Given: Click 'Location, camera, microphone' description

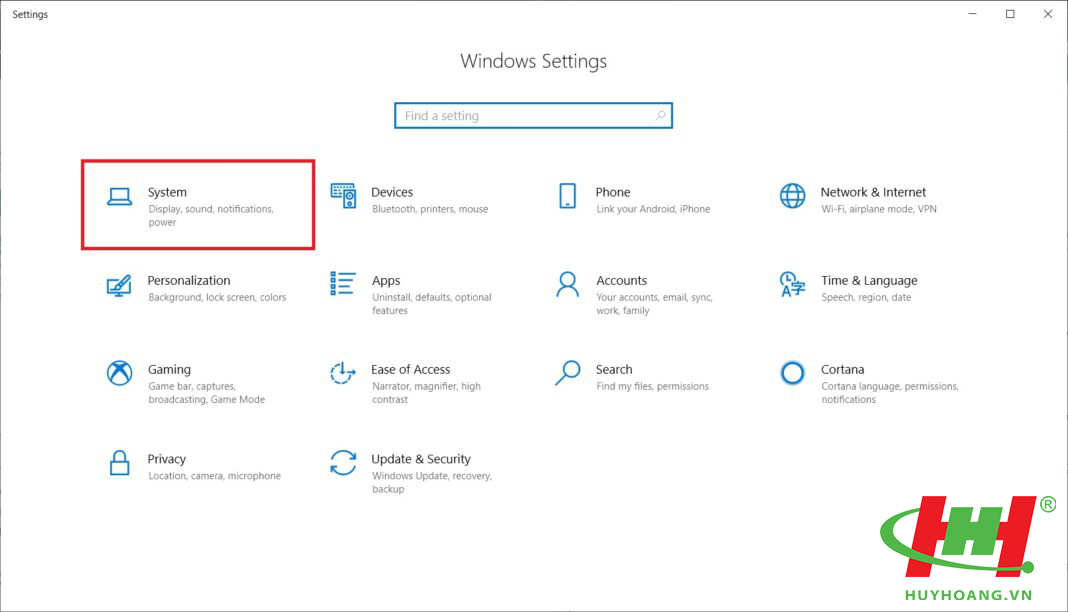Looking at the screenshot, I should [x=215, y=476].
